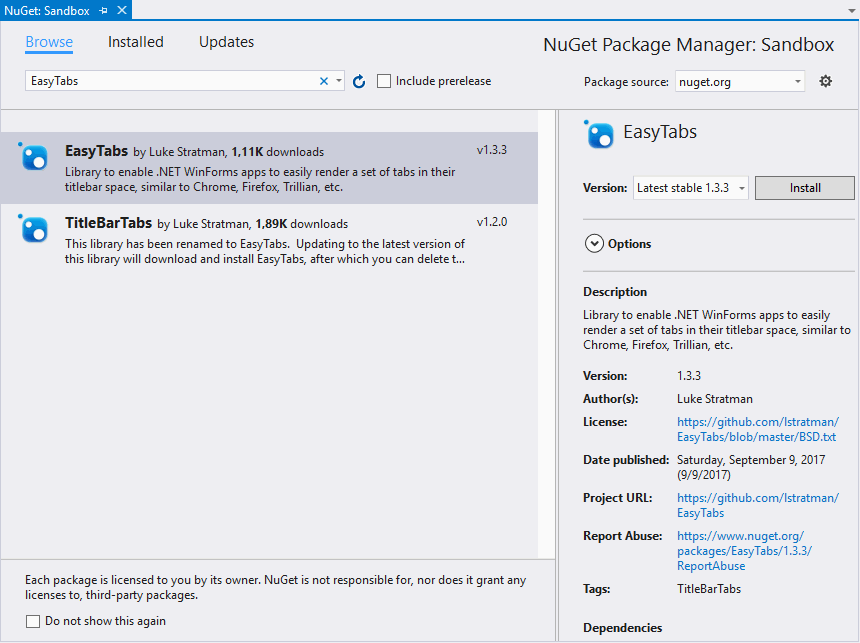
Task: Select TitleBarTabs package title in results
Action: click(109, 223)
